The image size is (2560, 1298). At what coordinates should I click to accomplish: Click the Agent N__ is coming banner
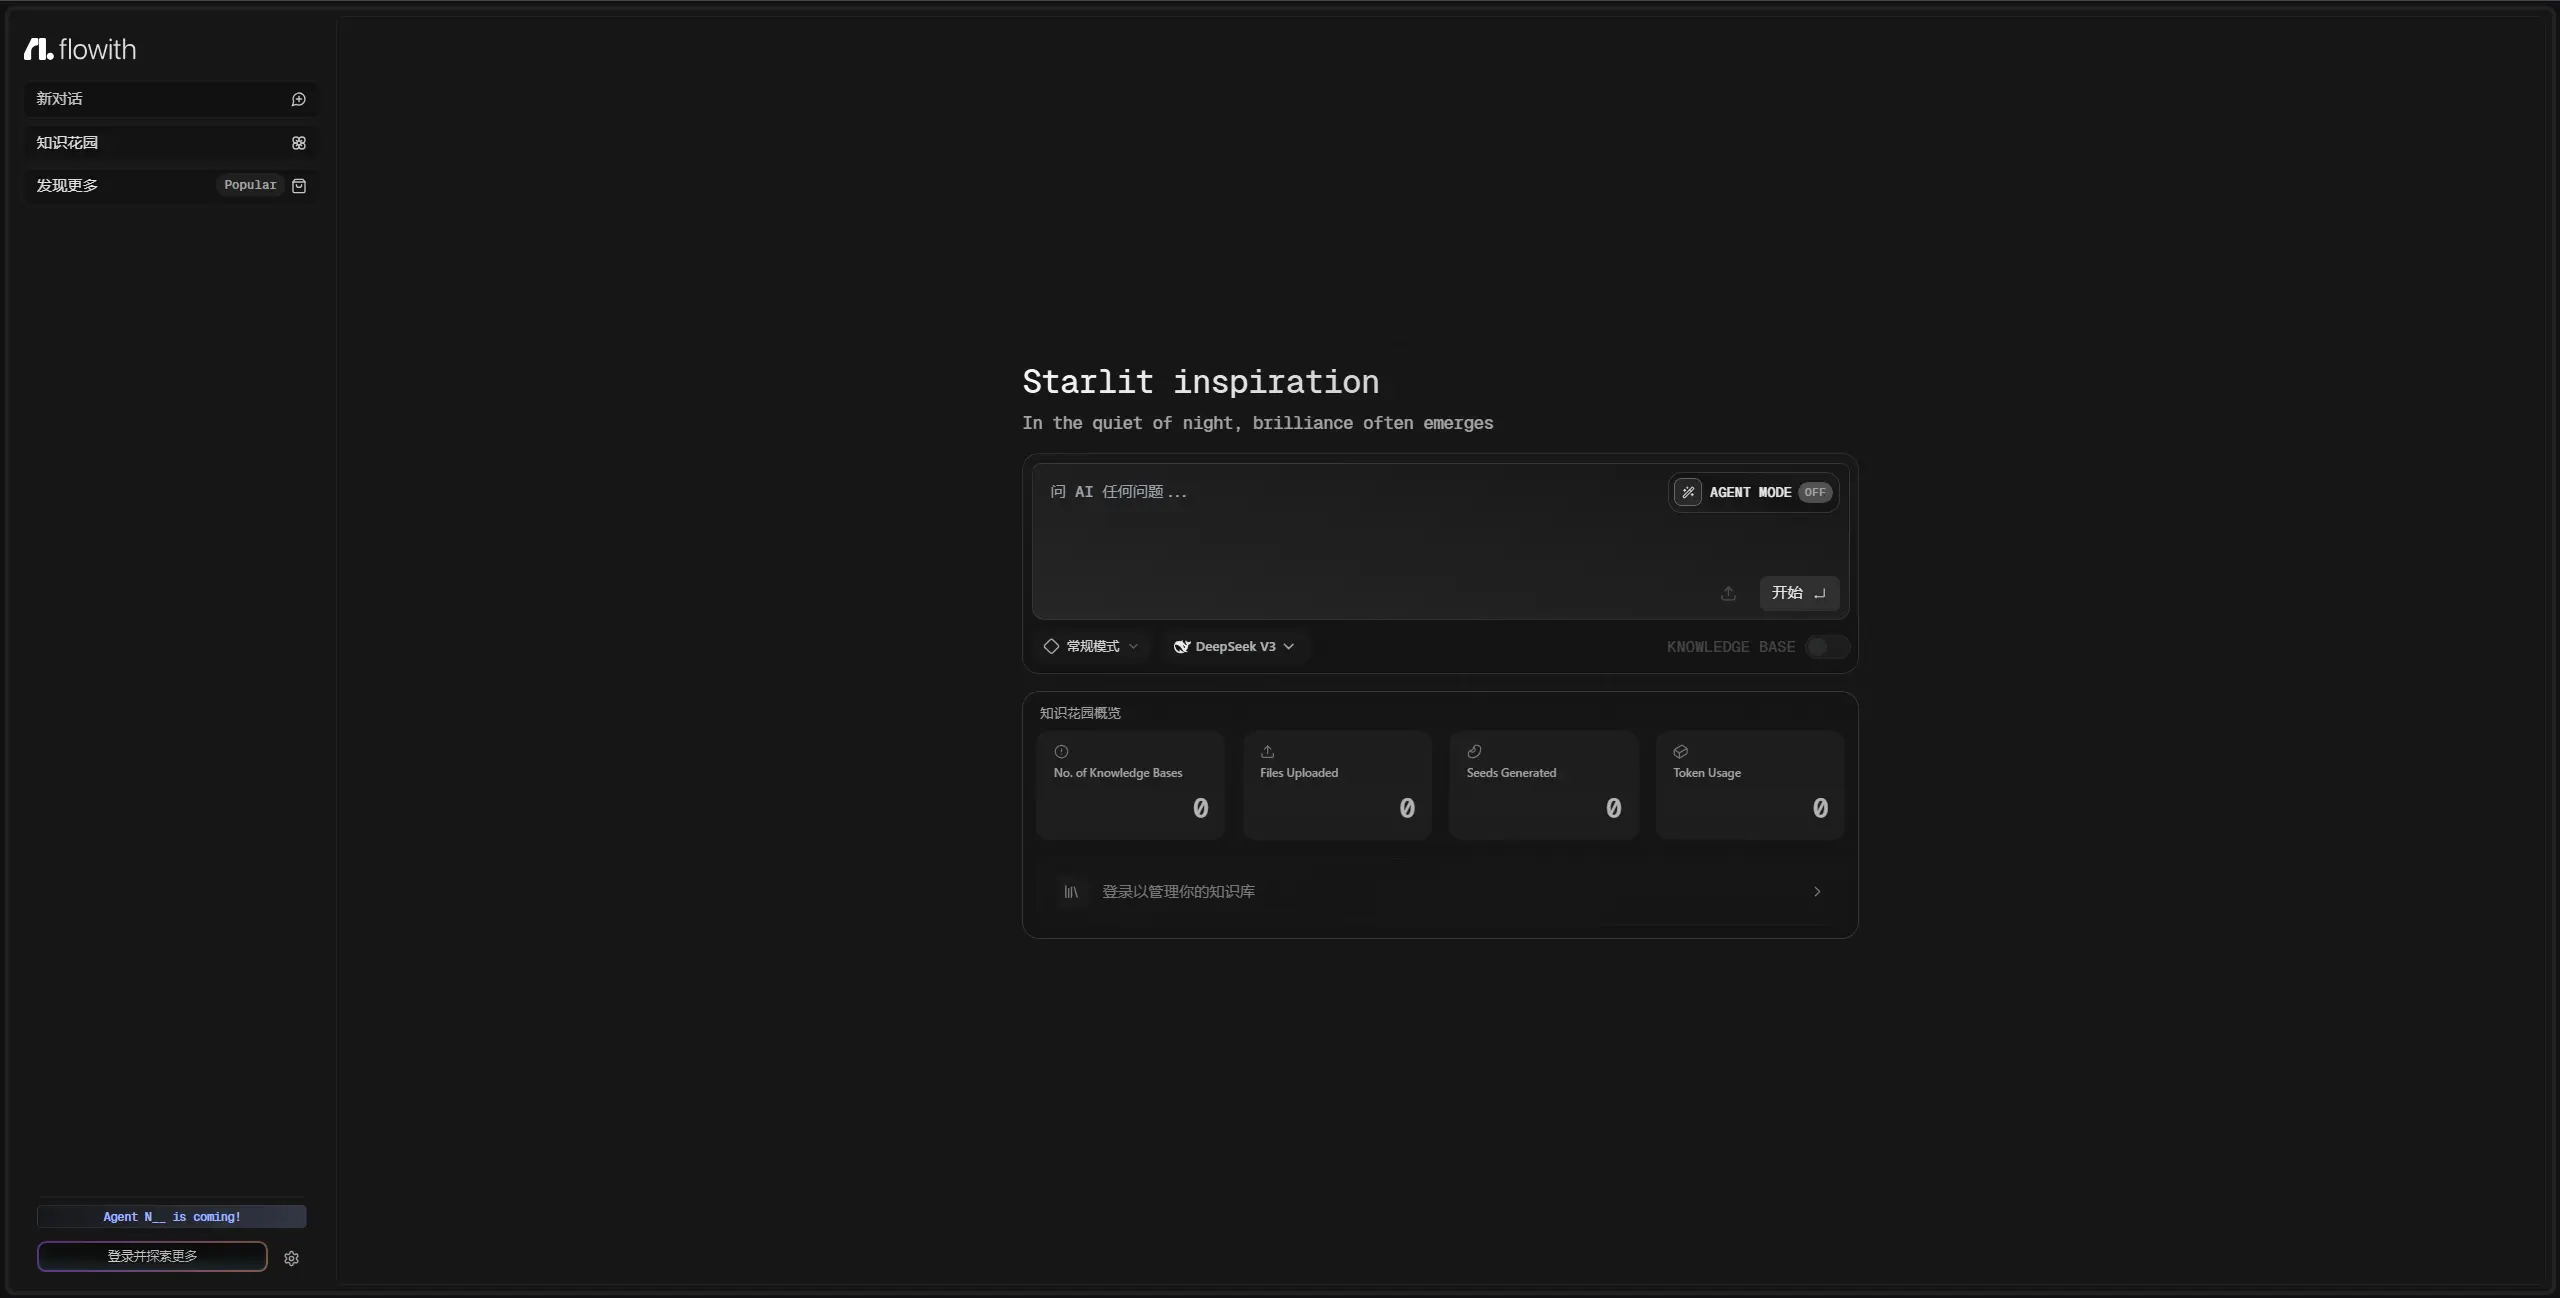[x=172, y=1217]
